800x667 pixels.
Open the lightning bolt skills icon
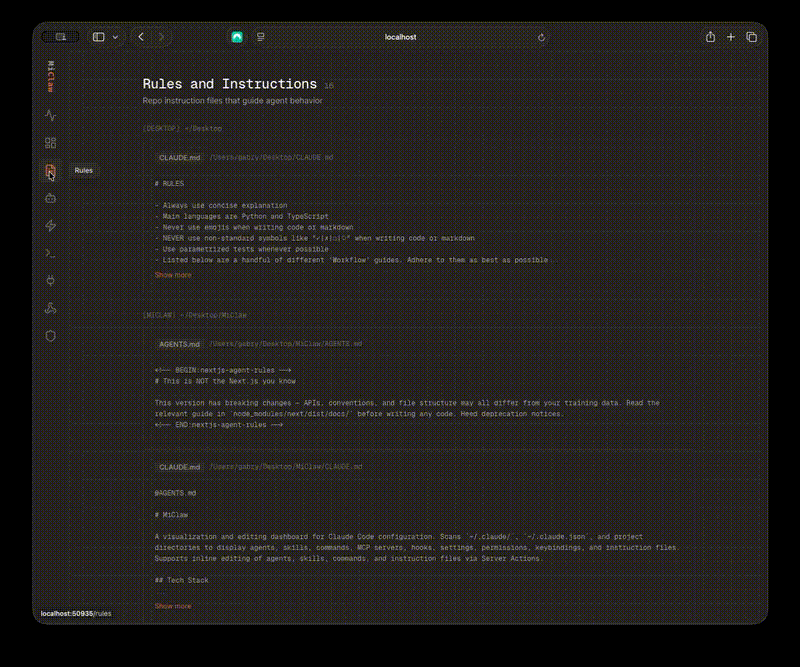pos(50,226)
